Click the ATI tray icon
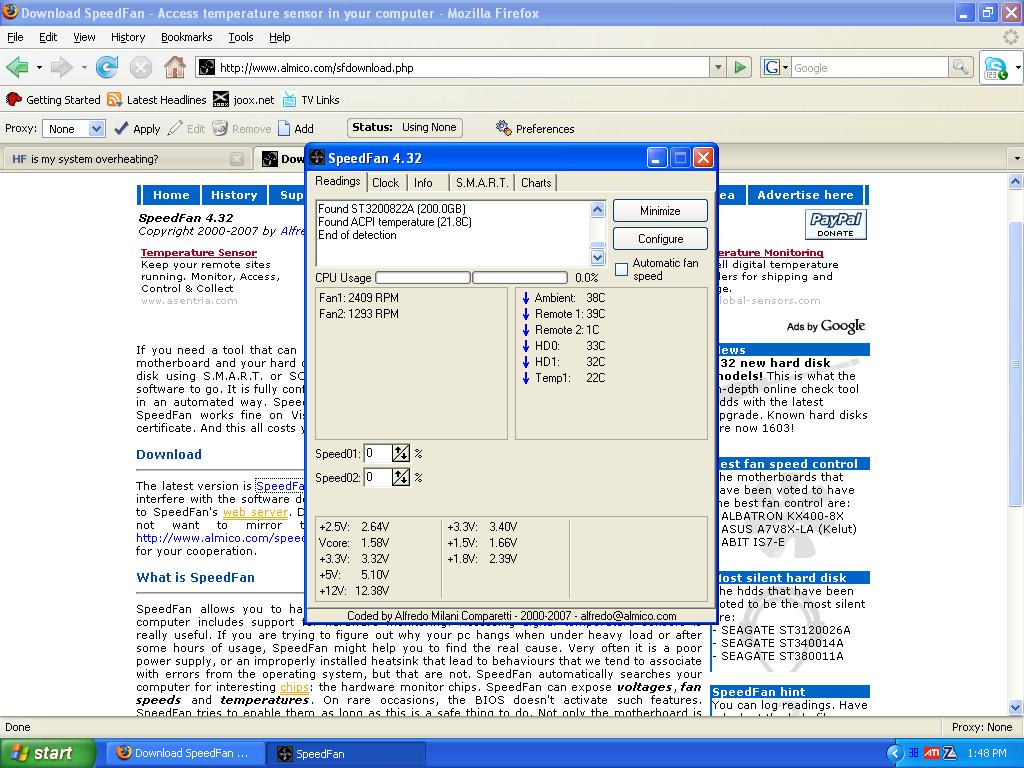 [932, 754]
